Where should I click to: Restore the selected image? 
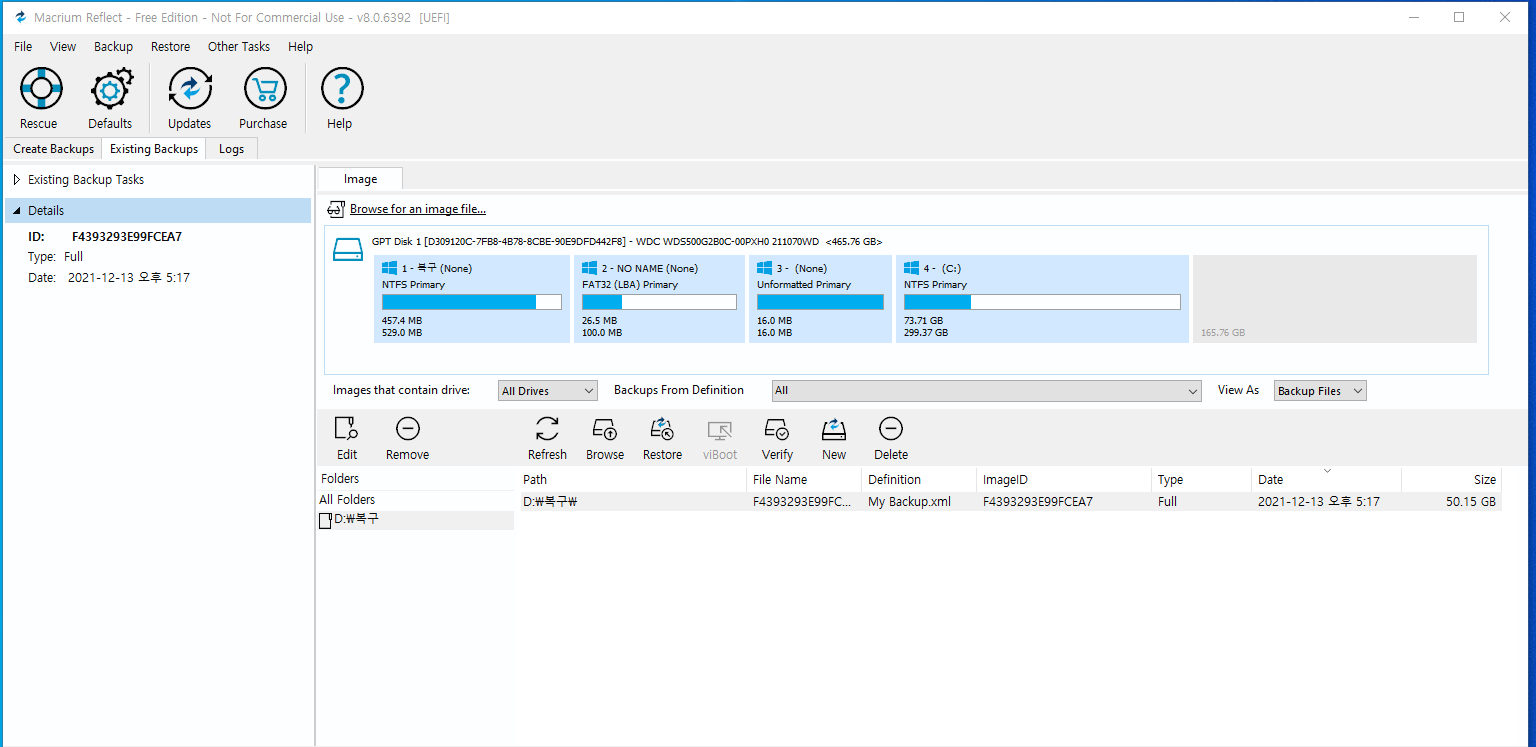[662, 430]
